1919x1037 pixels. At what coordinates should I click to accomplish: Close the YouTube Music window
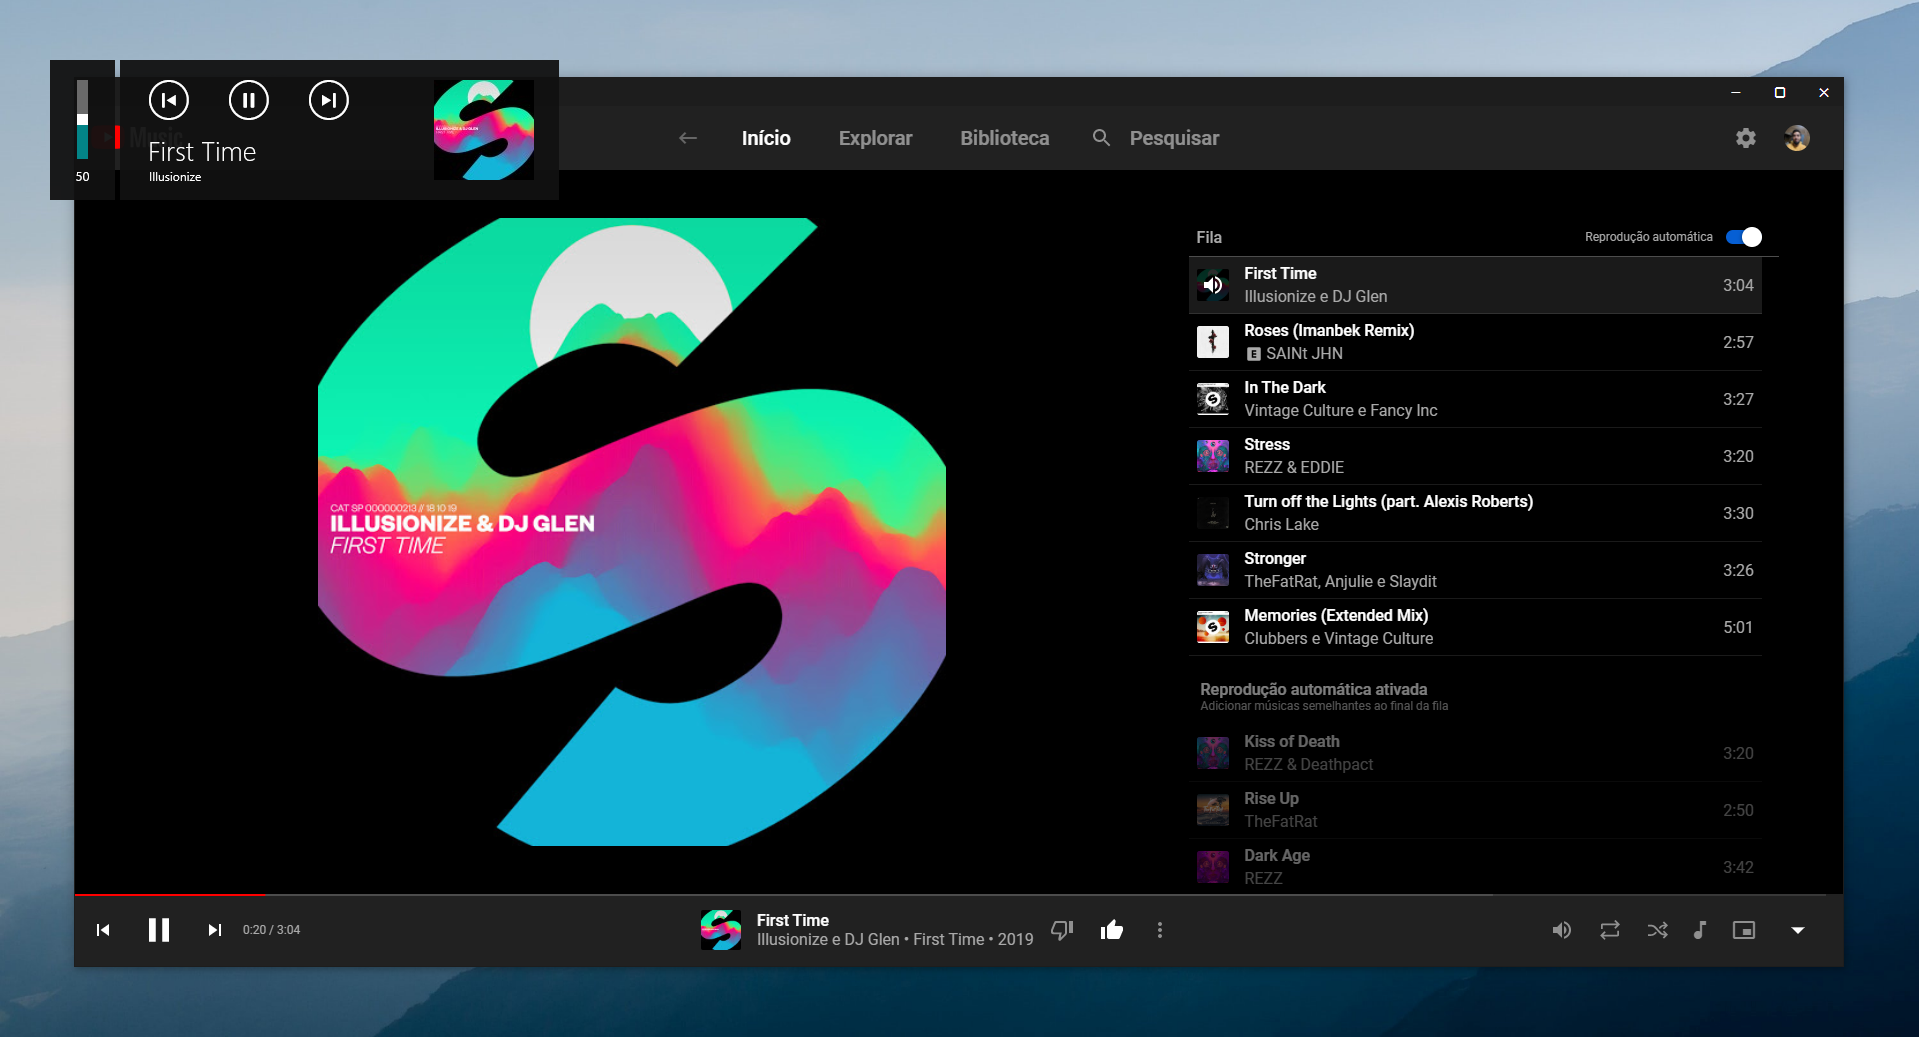click(1824, 92)
